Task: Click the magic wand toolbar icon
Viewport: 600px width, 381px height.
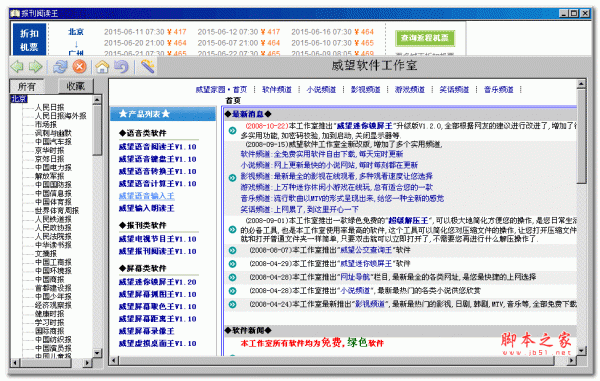Action: click(x=147, y=67)
